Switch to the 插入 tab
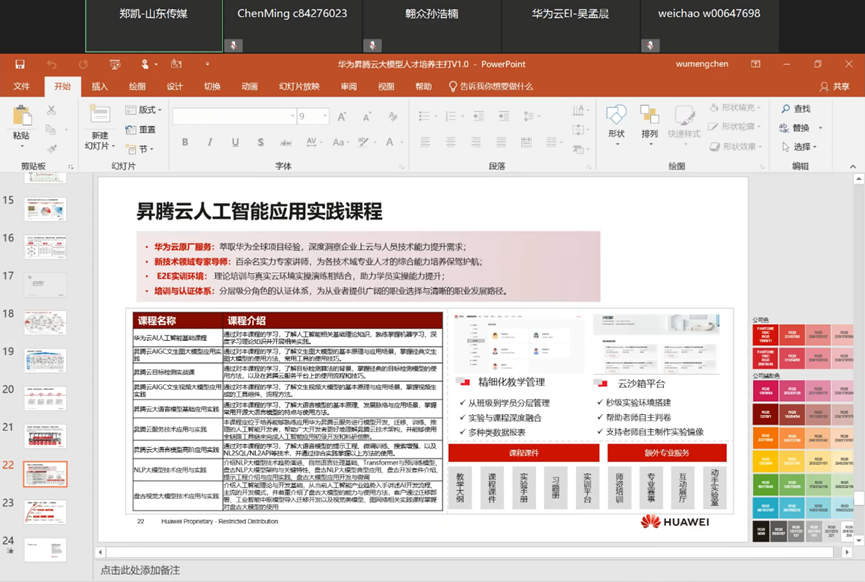Viewport: 865px width, 582px height. [99, 86]
